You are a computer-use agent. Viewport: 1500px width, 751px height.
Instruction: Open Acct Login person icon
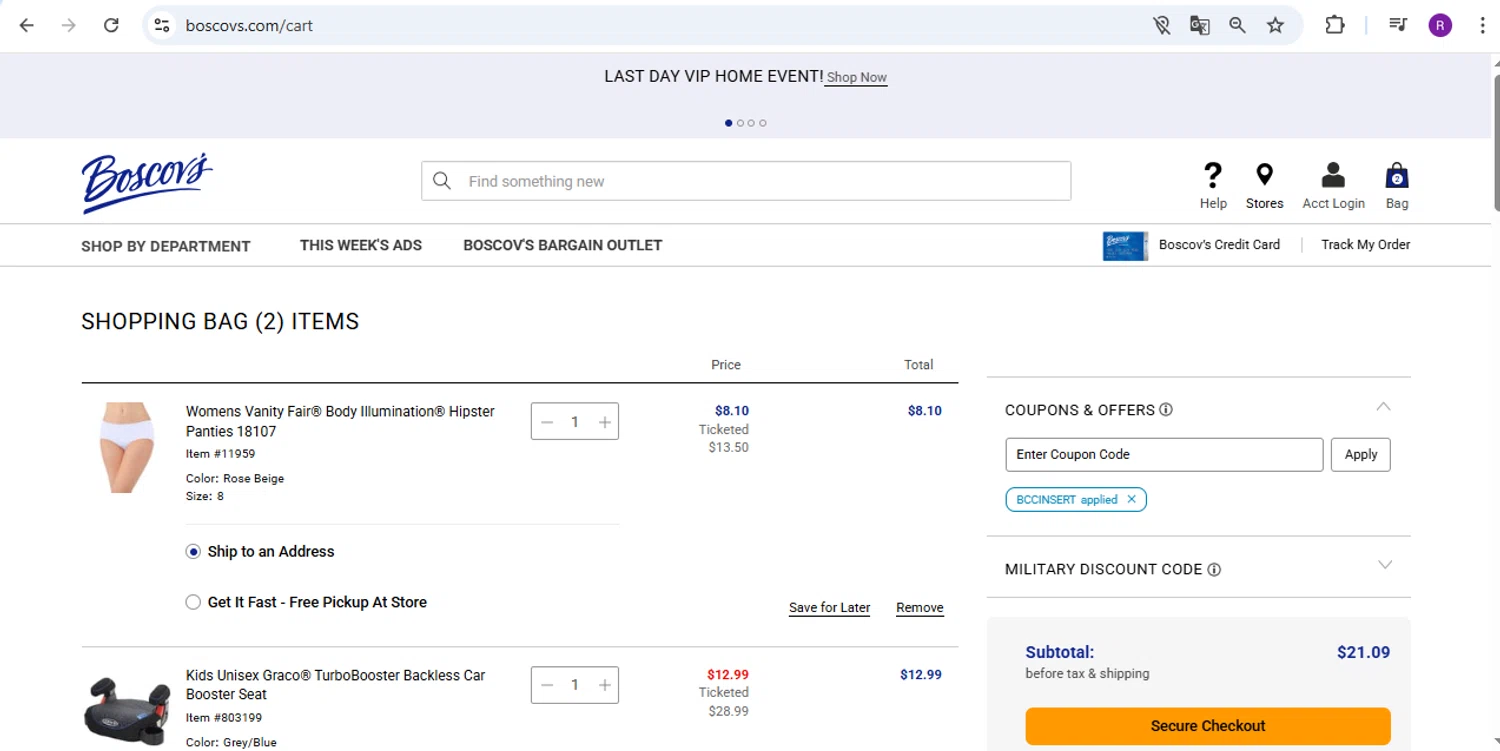pos(1333,176)
